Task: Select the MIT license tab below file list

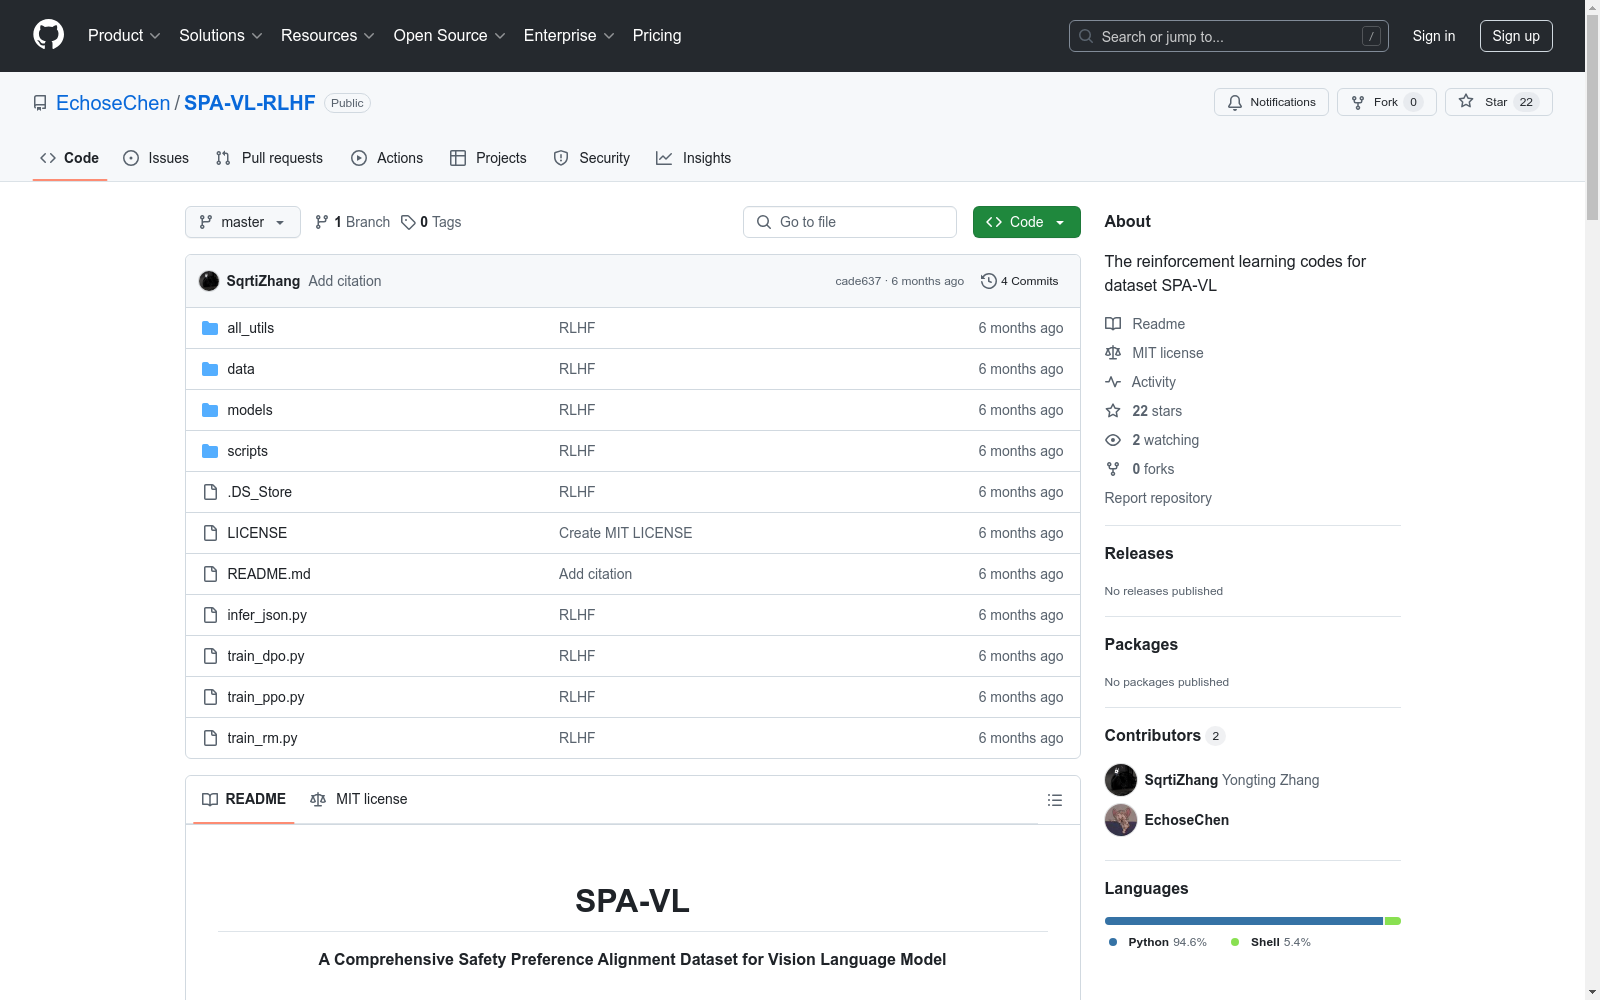Action: (x=359, y=799)
